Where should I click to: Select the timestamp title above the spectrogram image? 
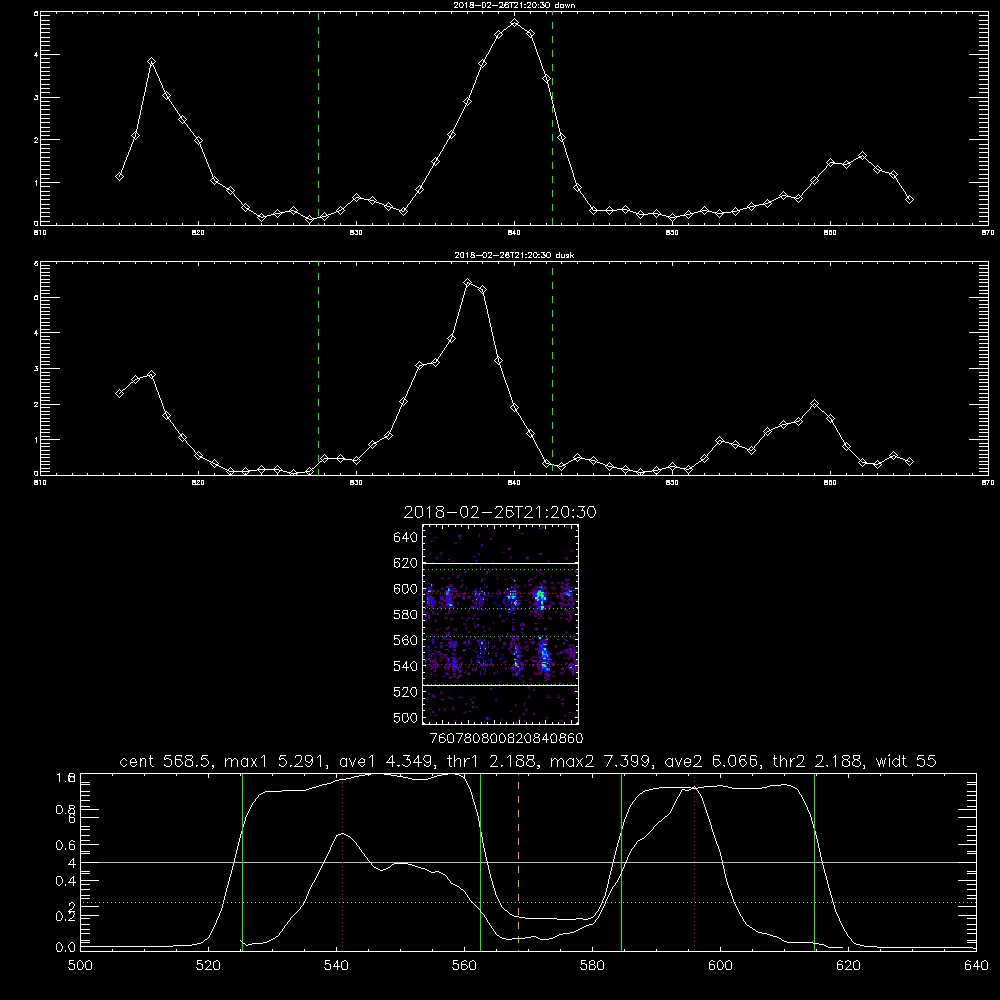click(500, 512)
